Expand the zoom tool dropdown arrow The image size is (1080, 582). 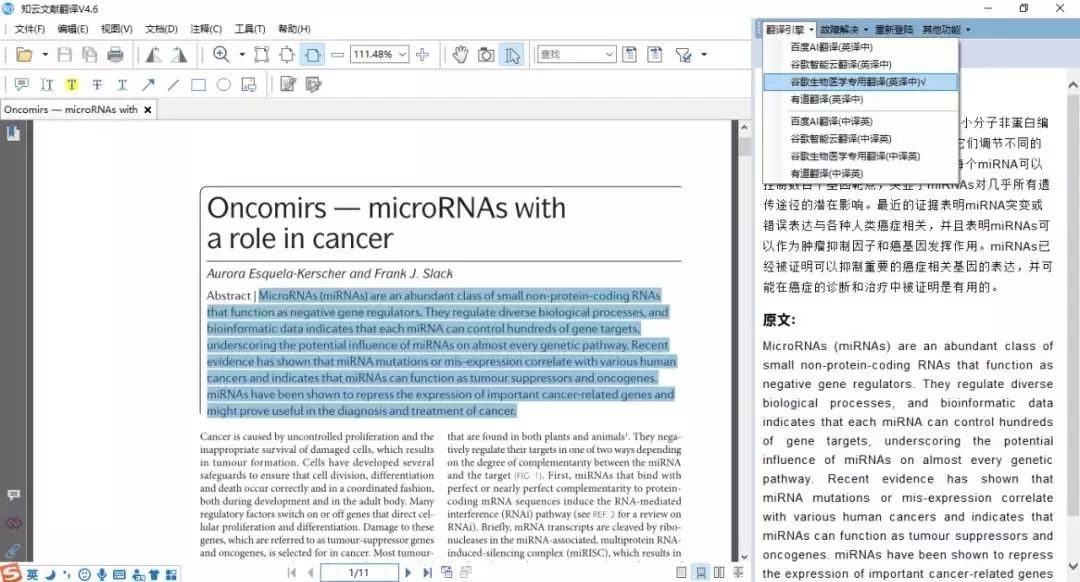tap(242, 54)
